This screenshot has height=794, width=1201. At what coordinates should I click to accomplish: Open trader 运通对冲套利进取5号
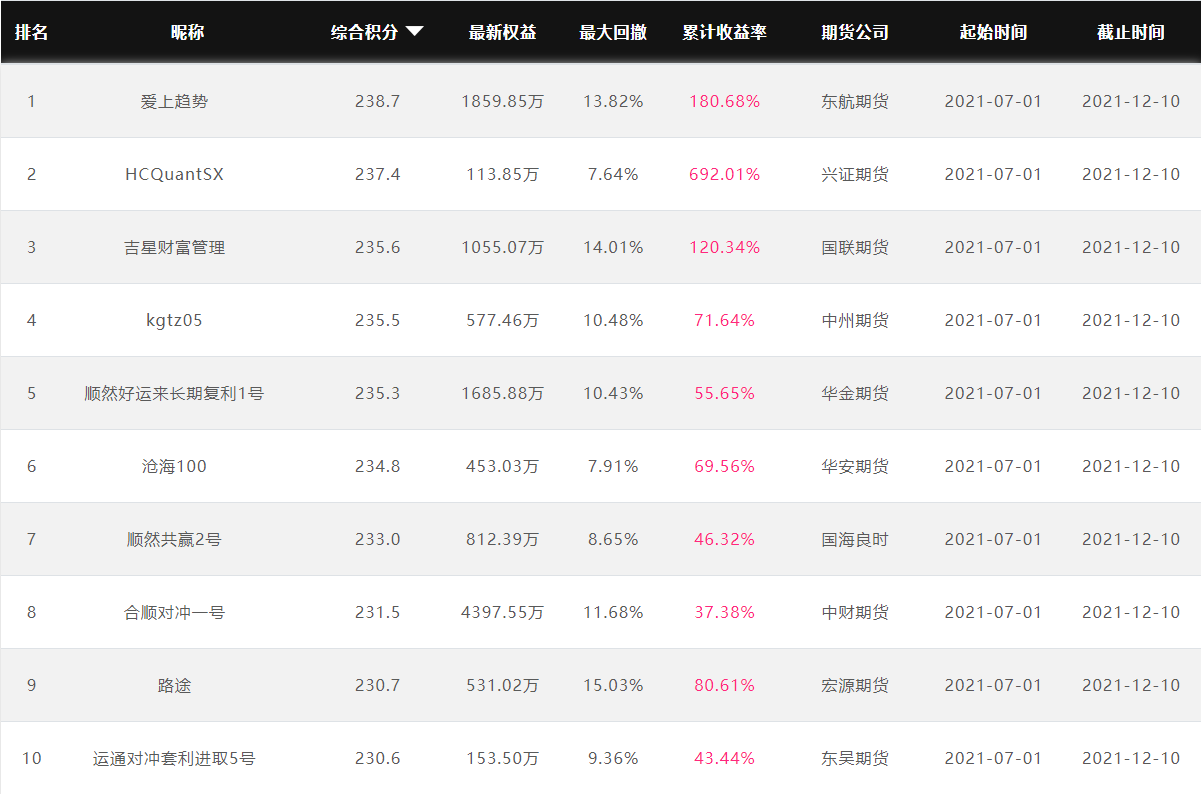coord(175,758)
